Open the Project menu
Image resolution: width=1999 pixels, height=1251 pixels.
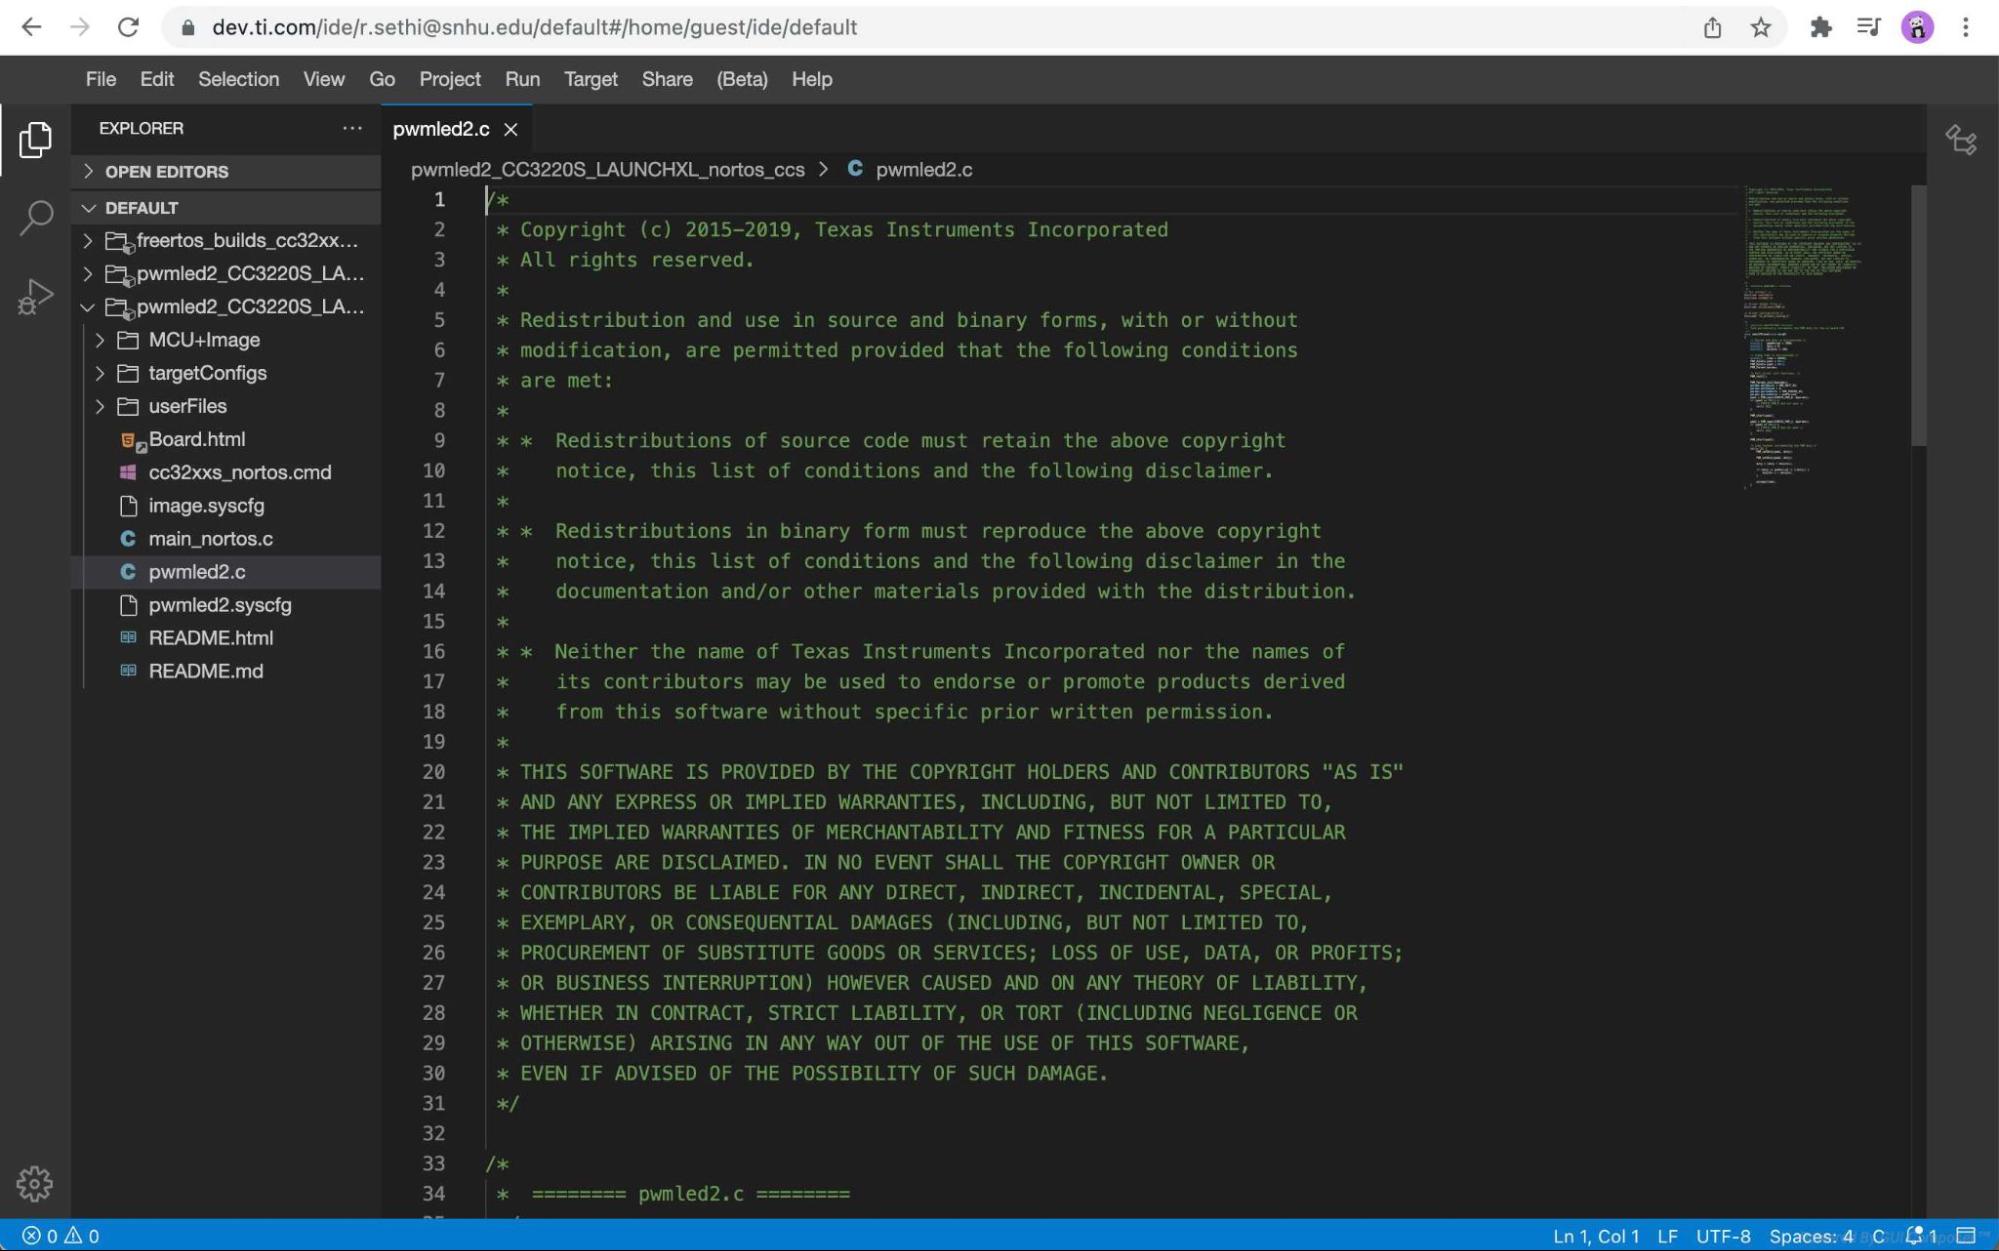[x=449, y=79]
